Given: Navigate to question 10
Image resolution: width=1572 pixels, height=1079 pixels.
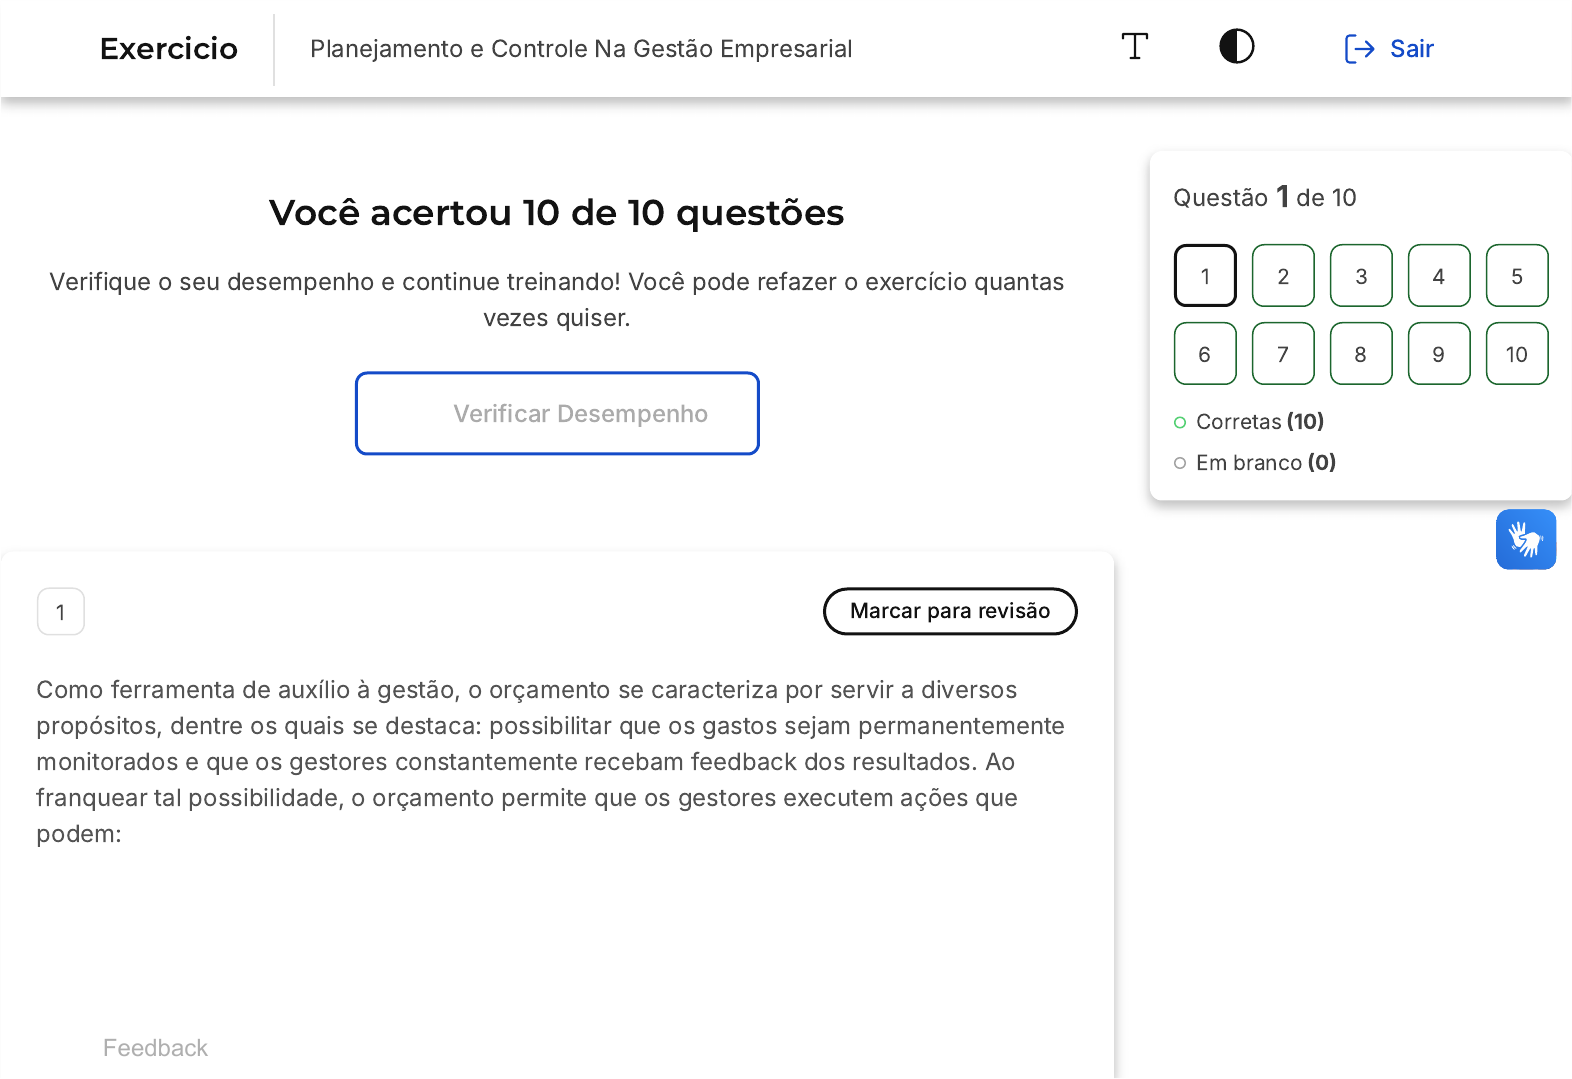Looking at the screenshot, I should click(1517, 354).
